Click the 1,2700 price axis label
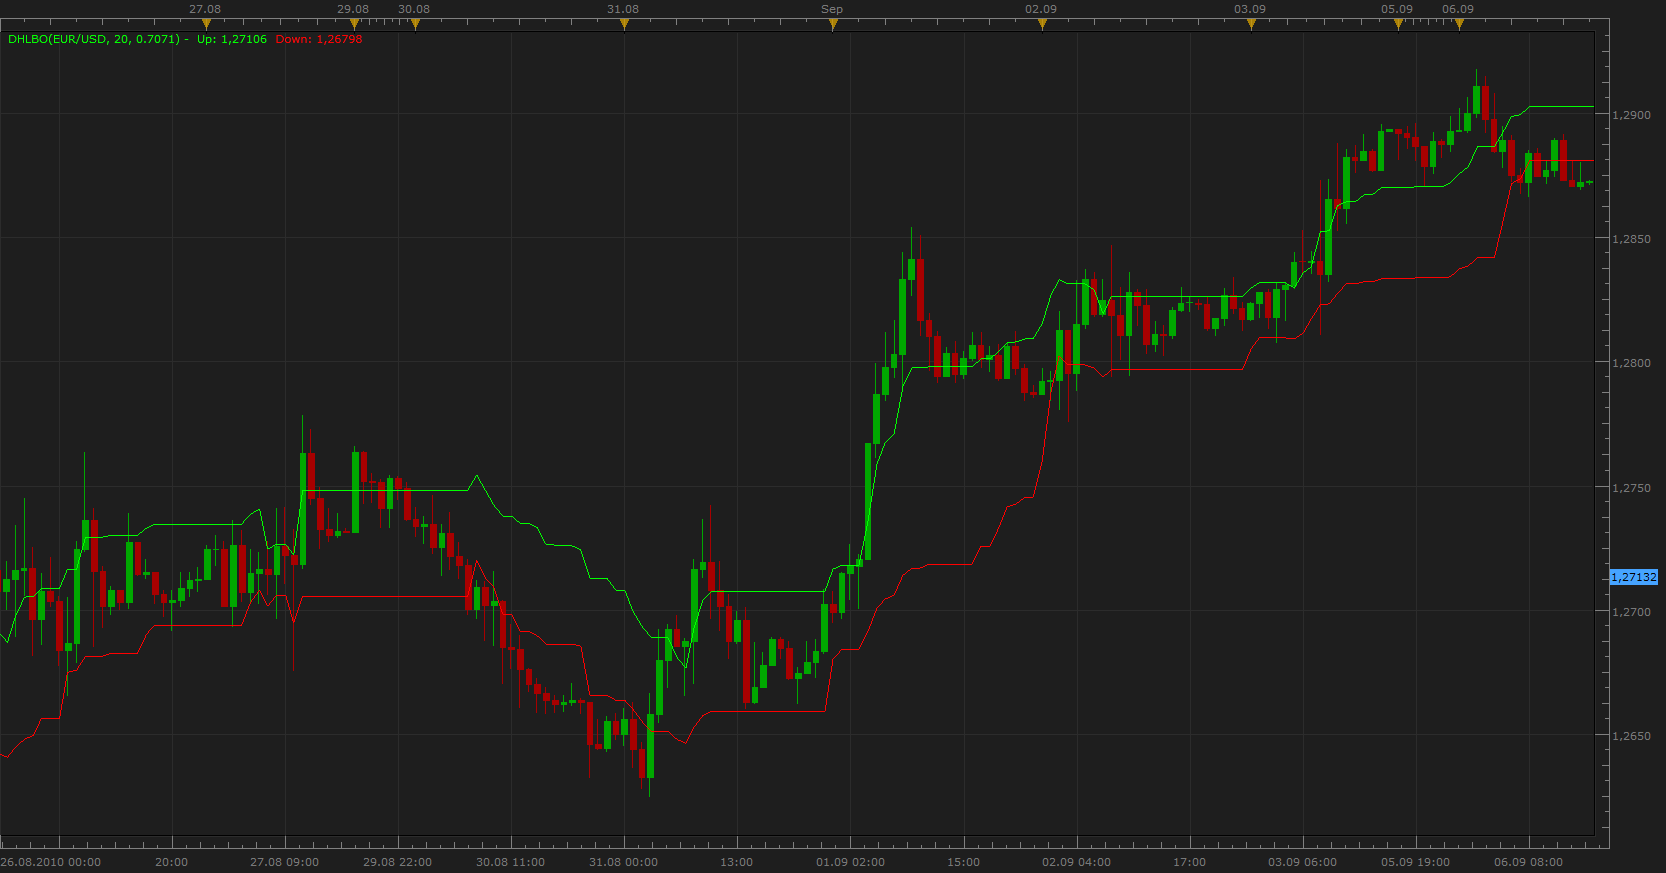This screenshot has height=873, width=1666. [x=1632, y=612]
